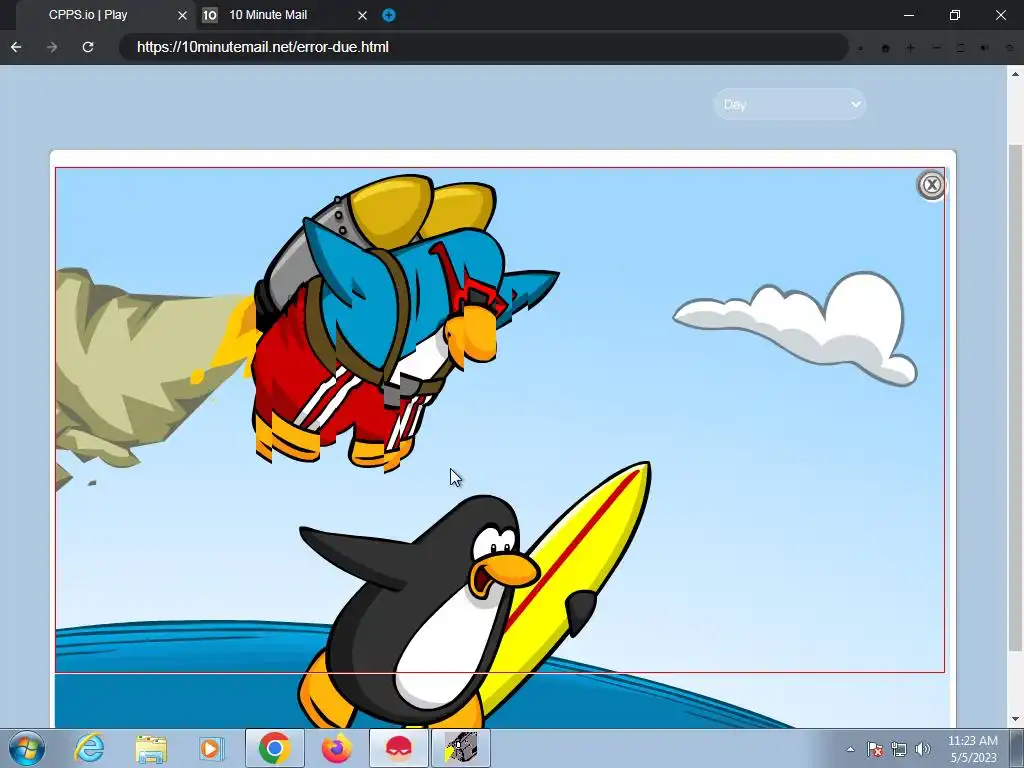Viewport: 1024px width, 768px height.
Task: Open the volume speaker tray icon
Action: click(923, 749)
